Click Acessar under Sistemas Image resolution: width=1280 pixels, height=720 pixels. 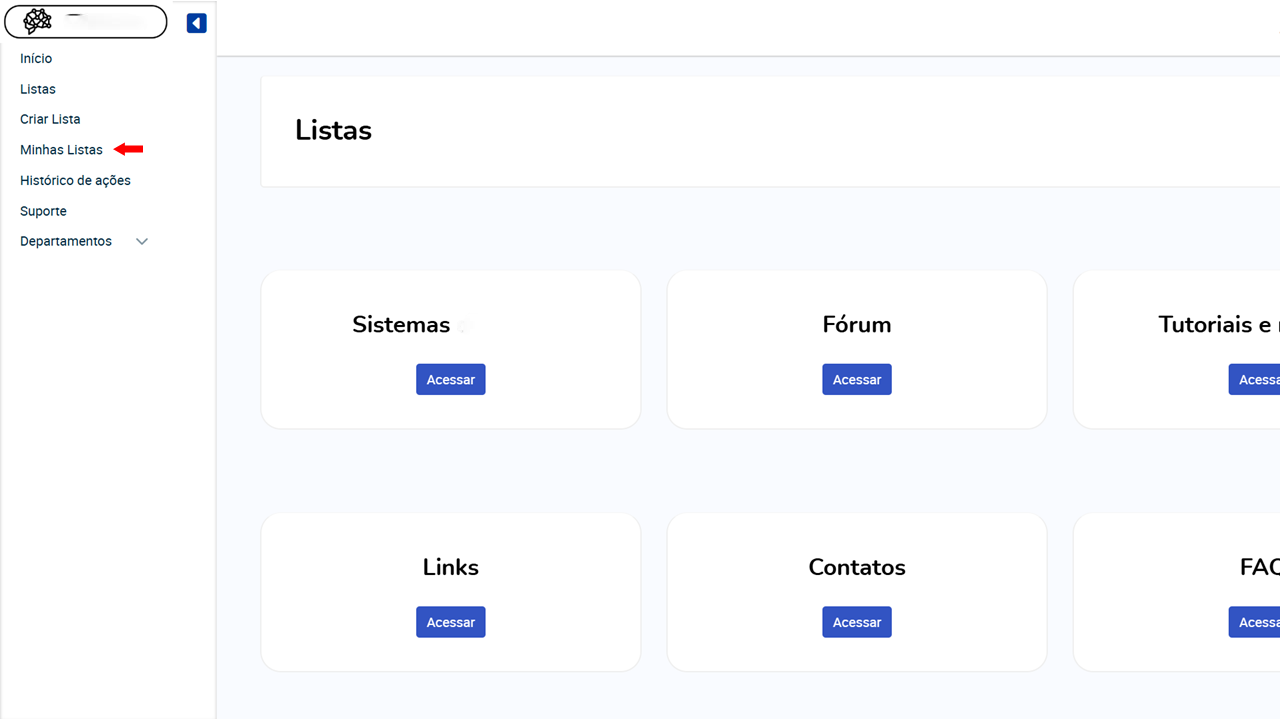pos(451,380)
